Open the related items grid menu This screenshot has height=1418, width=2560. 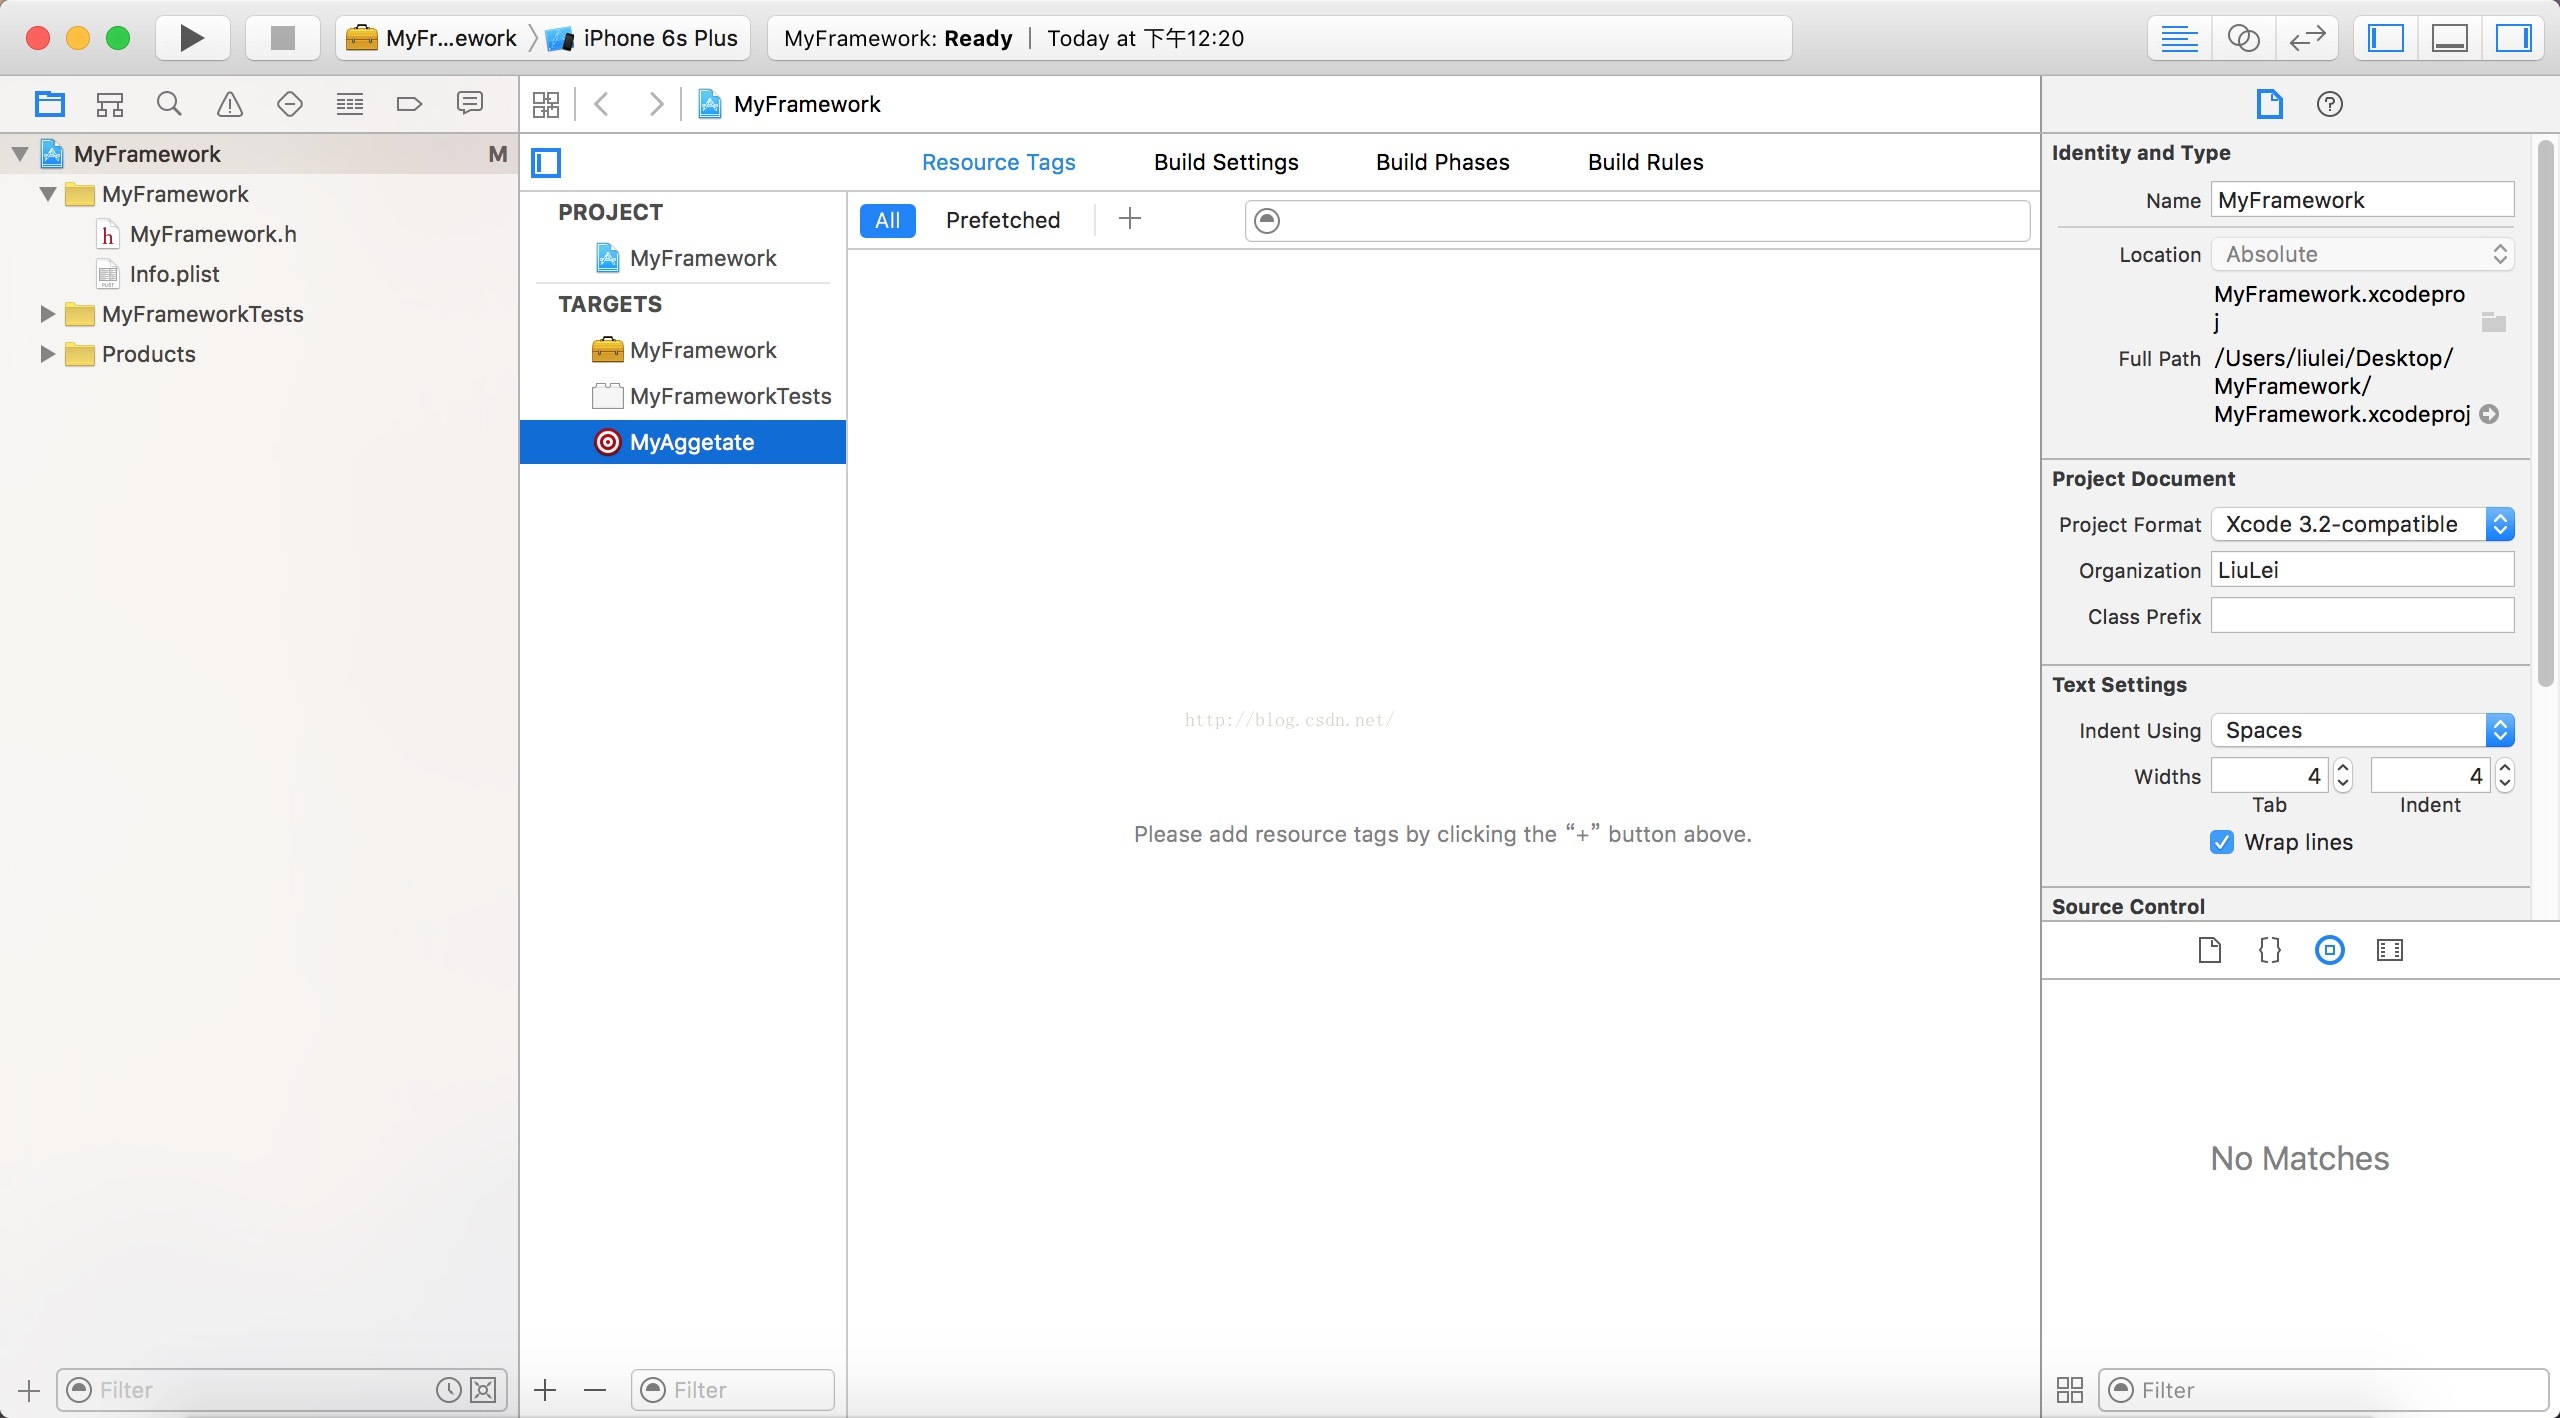(546, 104)
